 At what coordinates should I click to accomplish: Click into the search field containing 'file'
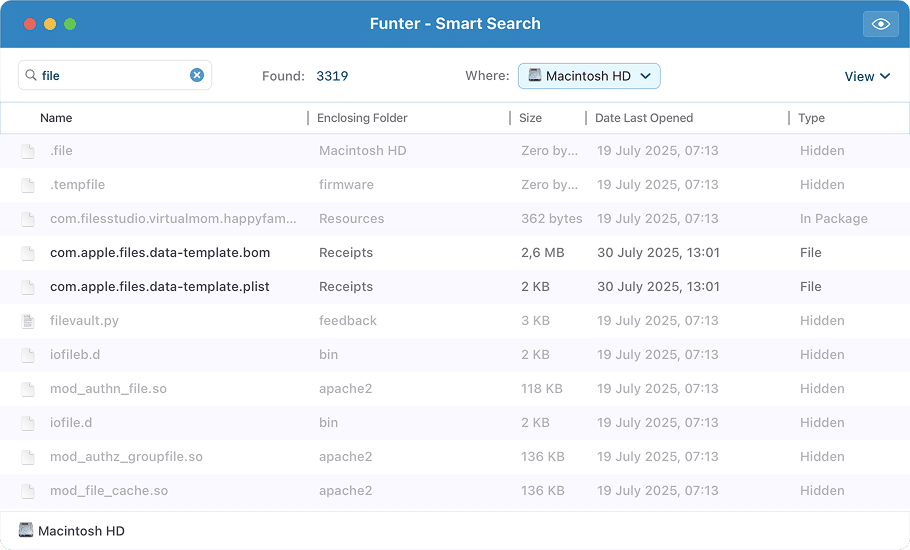pos(114,75)
